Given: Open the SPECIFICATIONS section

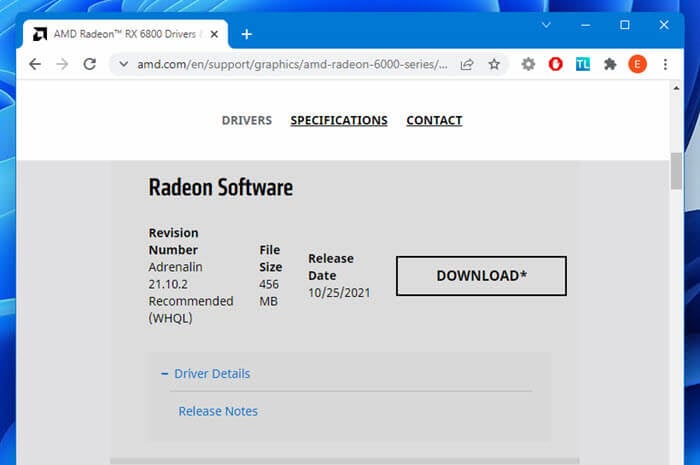Looking at the screenshot, I should click(339, 120).
